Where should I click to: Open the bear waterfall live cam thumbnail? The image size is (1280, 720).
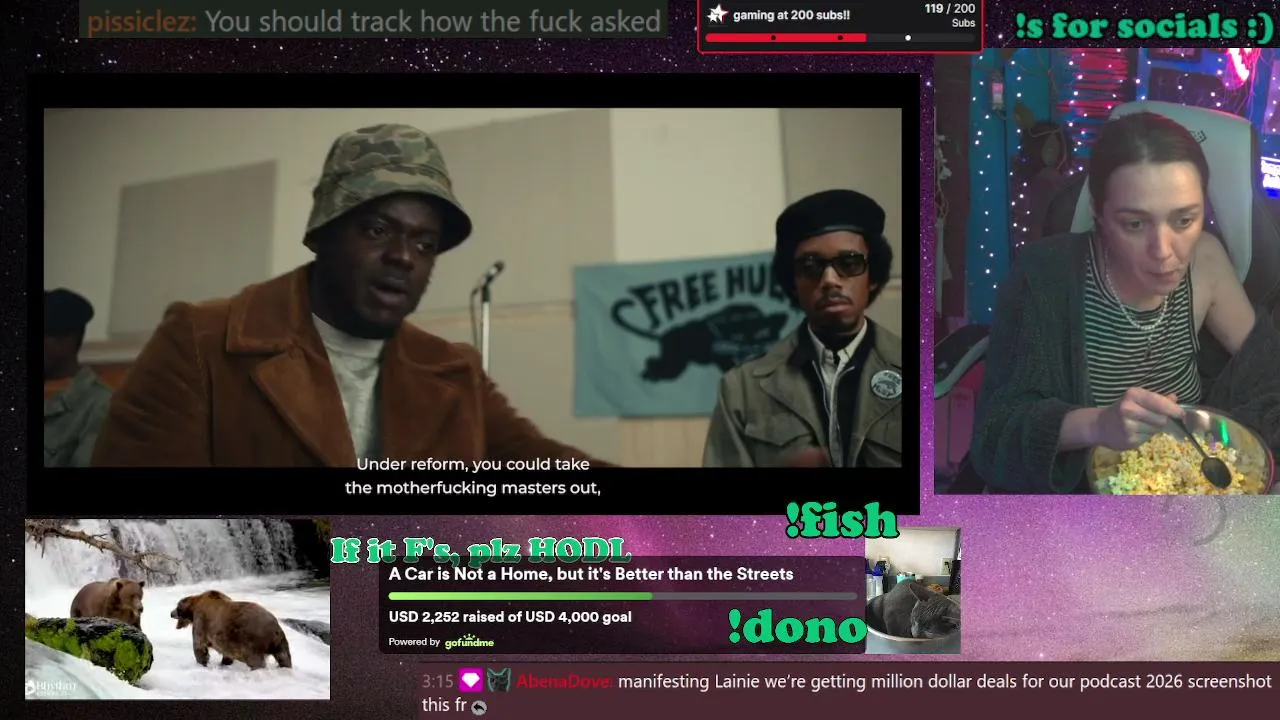click(x=177, y=608)
